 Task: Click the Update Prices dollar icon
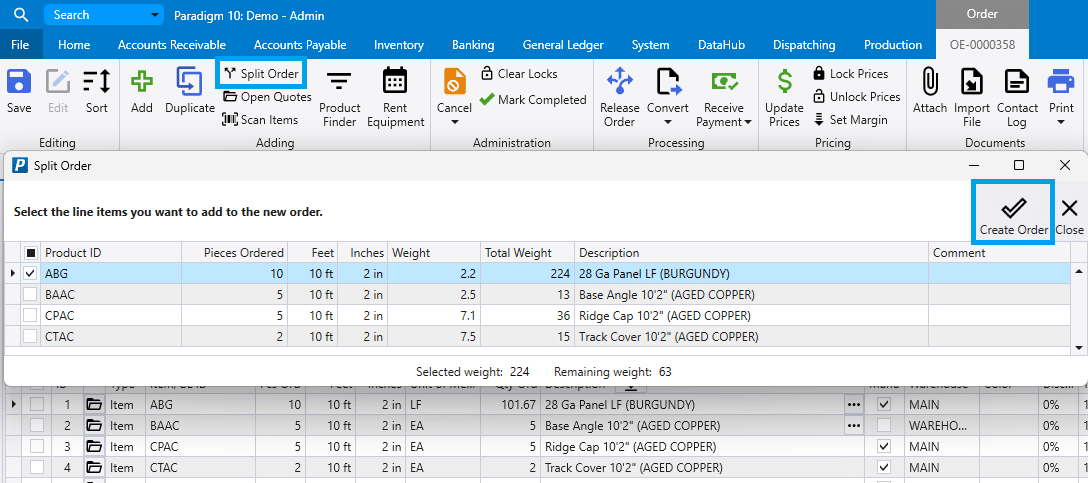click(785, 82)
